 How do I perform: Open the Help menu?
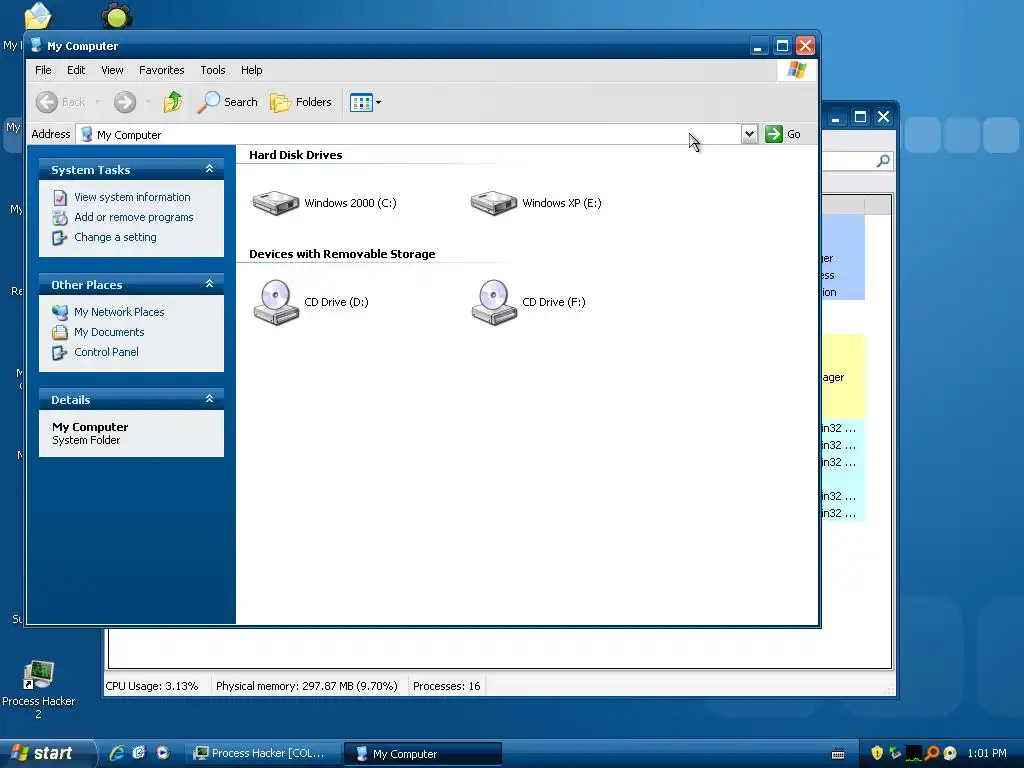(x=251, y=70)
